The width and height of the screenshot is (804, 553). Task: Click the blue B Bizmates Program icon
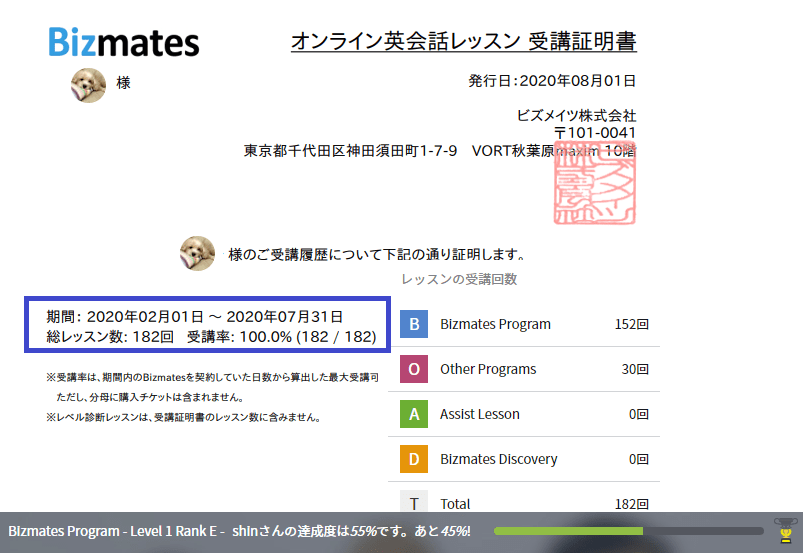[x=414, y=324]
